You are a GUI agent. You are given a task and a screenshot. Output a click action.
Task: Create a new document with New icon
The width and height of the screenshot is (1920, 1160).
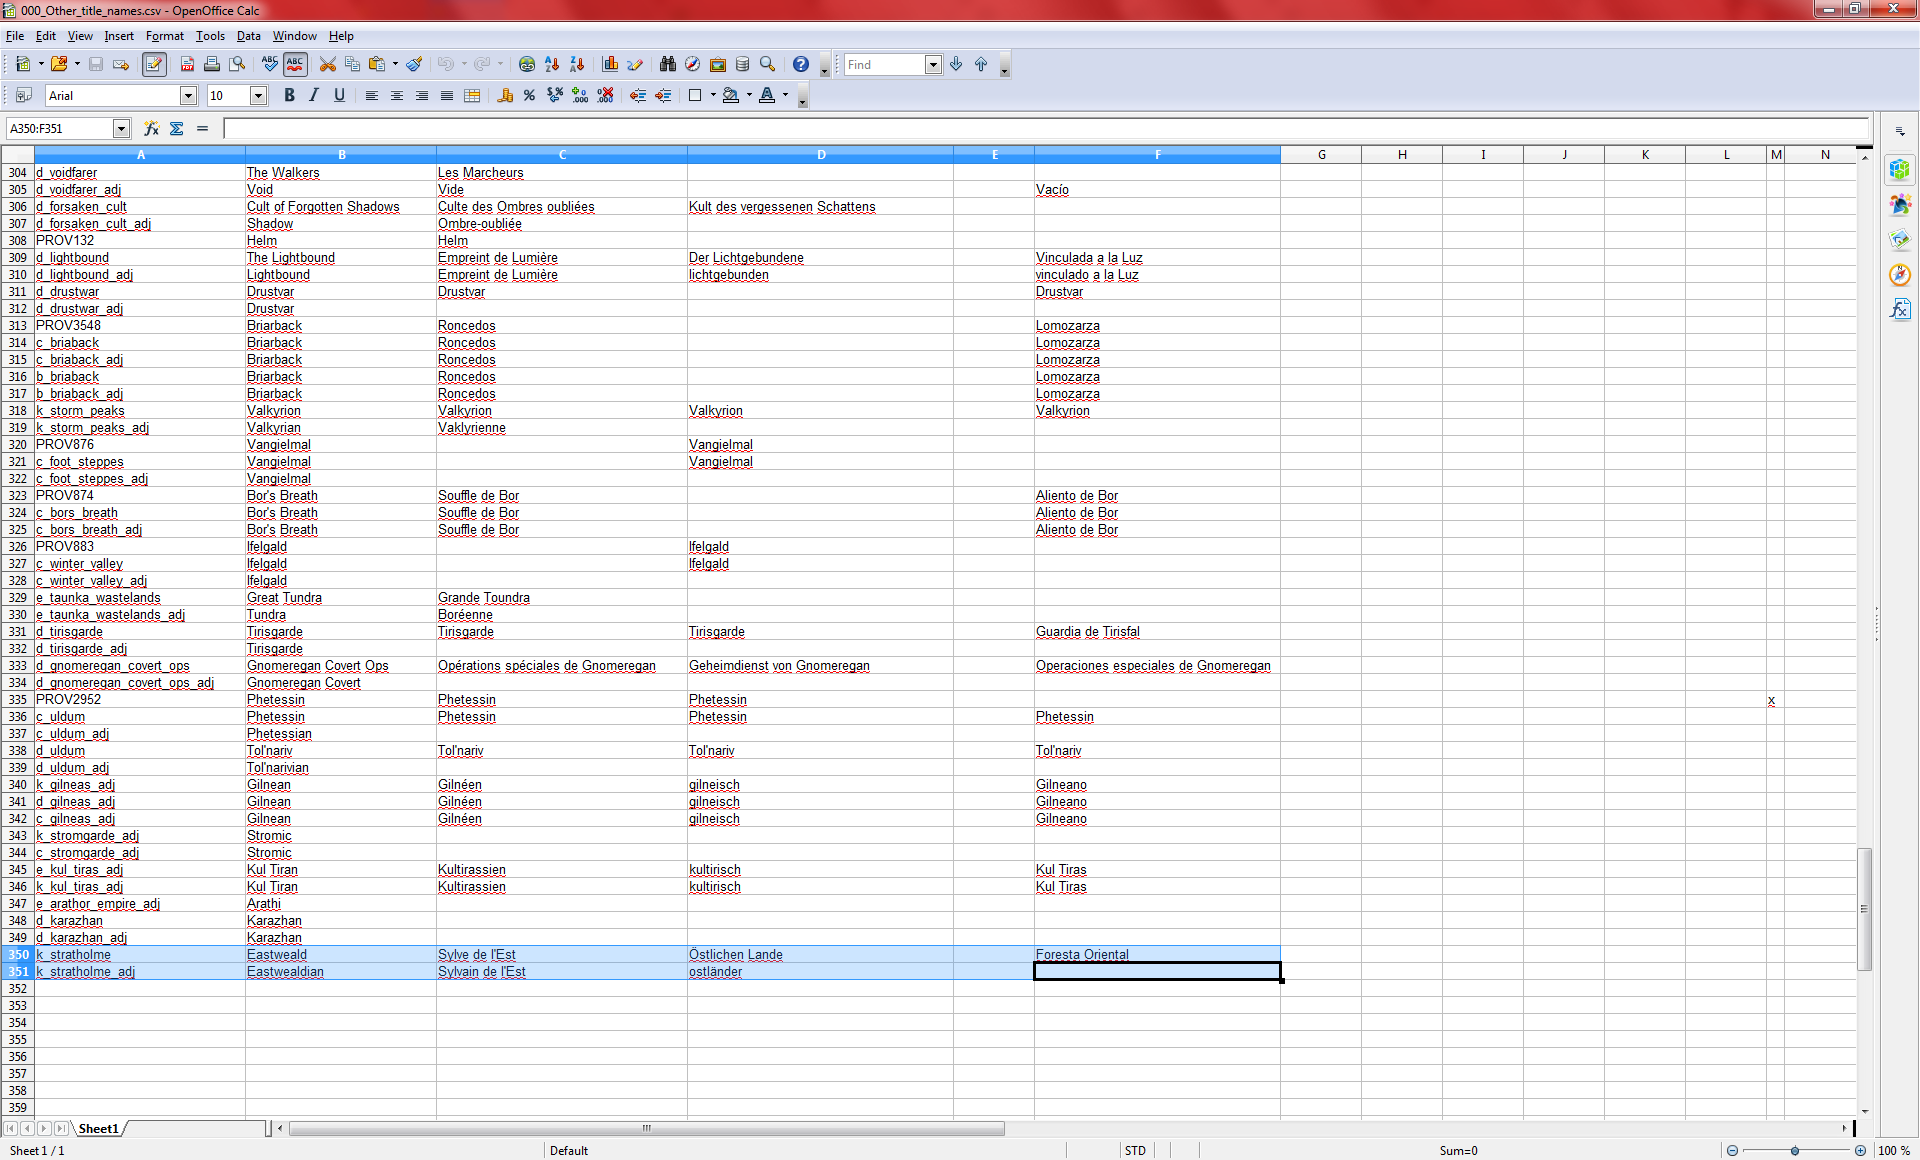point(23,64)
